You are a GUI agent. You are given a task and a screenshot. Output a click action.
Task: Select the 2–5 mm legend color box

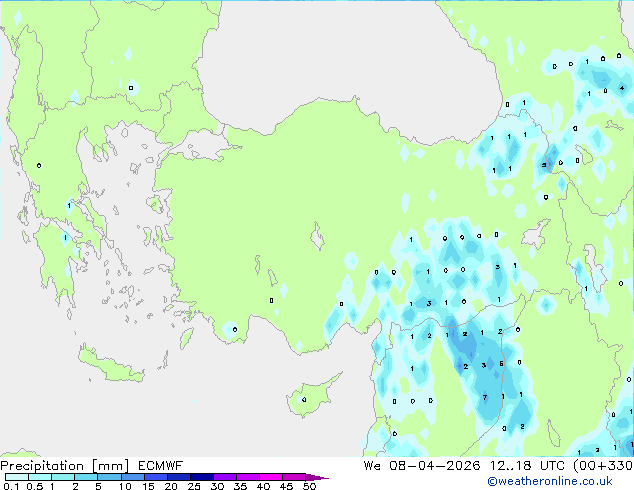pyautogui.click(x=86, y=477)
